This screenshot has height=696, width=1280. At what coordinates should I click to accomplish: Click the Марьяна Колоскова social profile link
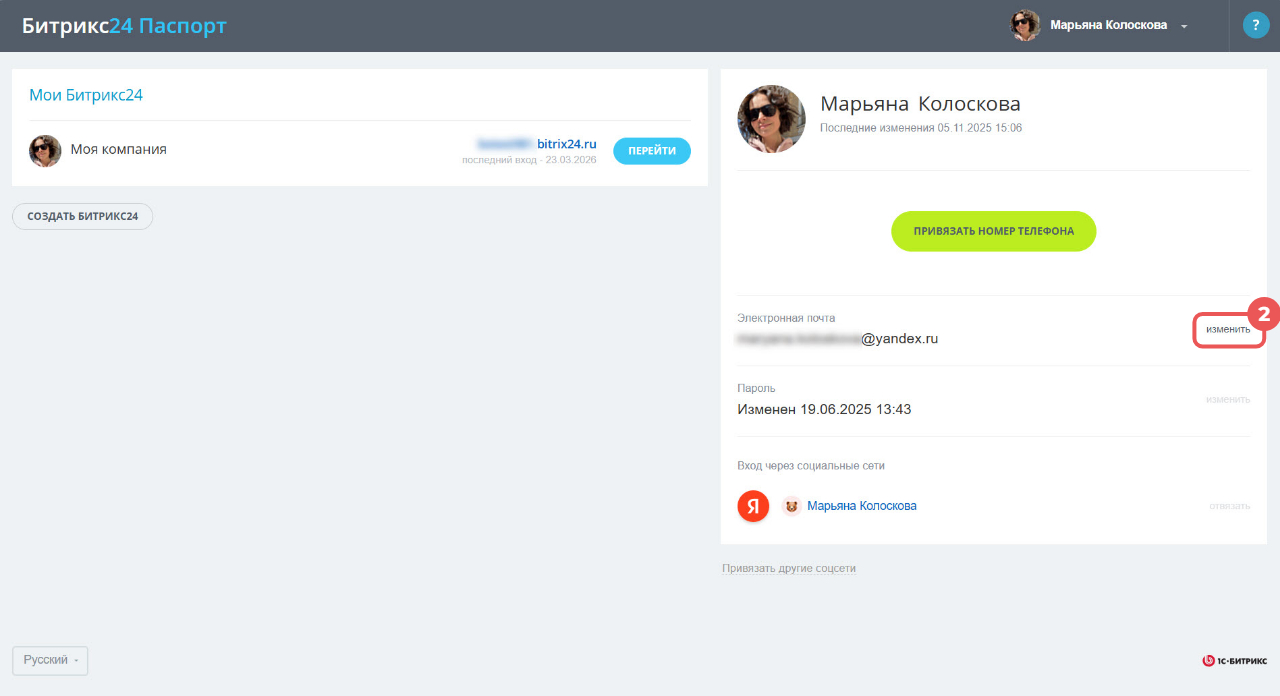coord(862,506)
